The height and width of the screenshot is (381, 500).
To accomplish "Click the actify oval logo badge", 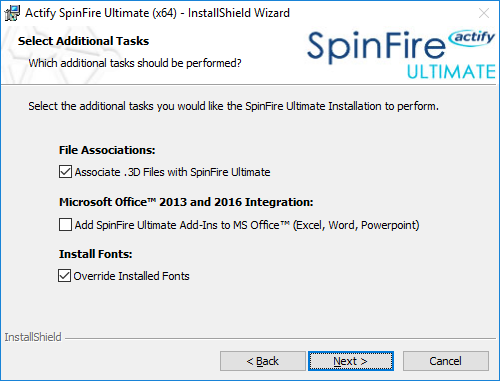I will click(471, 38).
